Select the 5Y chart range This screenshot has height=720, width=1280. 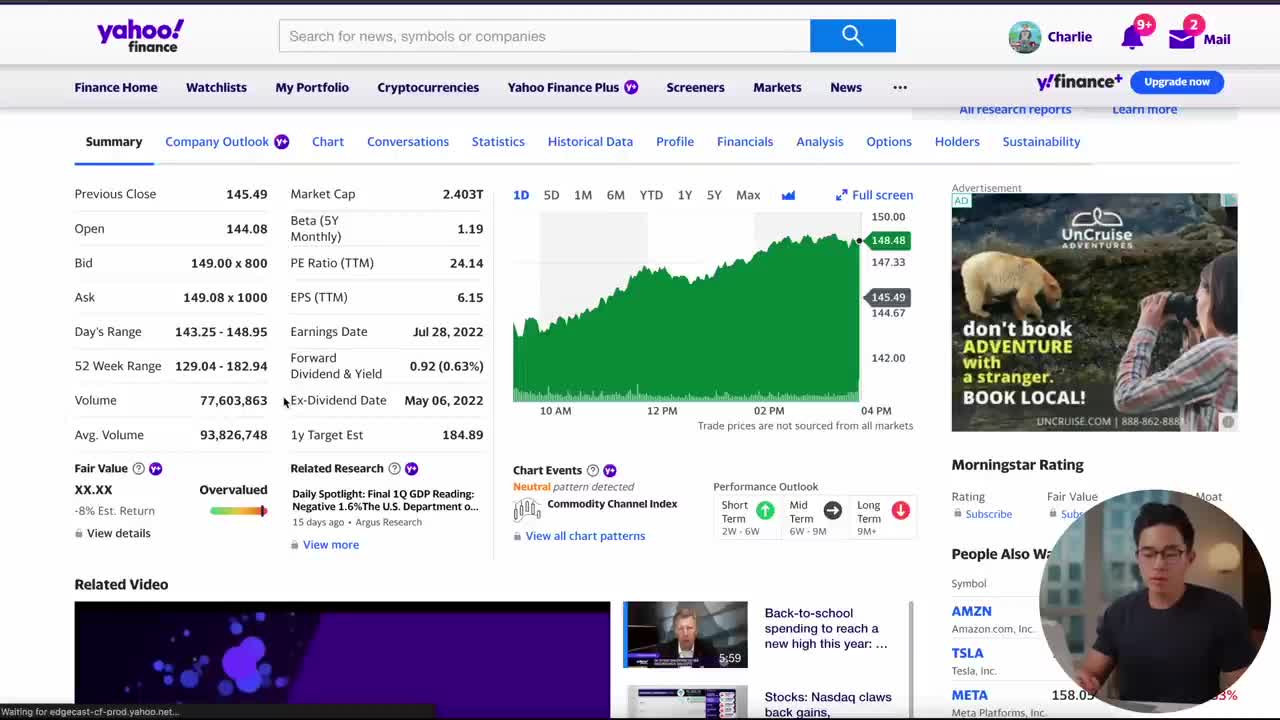click(714, 195)
